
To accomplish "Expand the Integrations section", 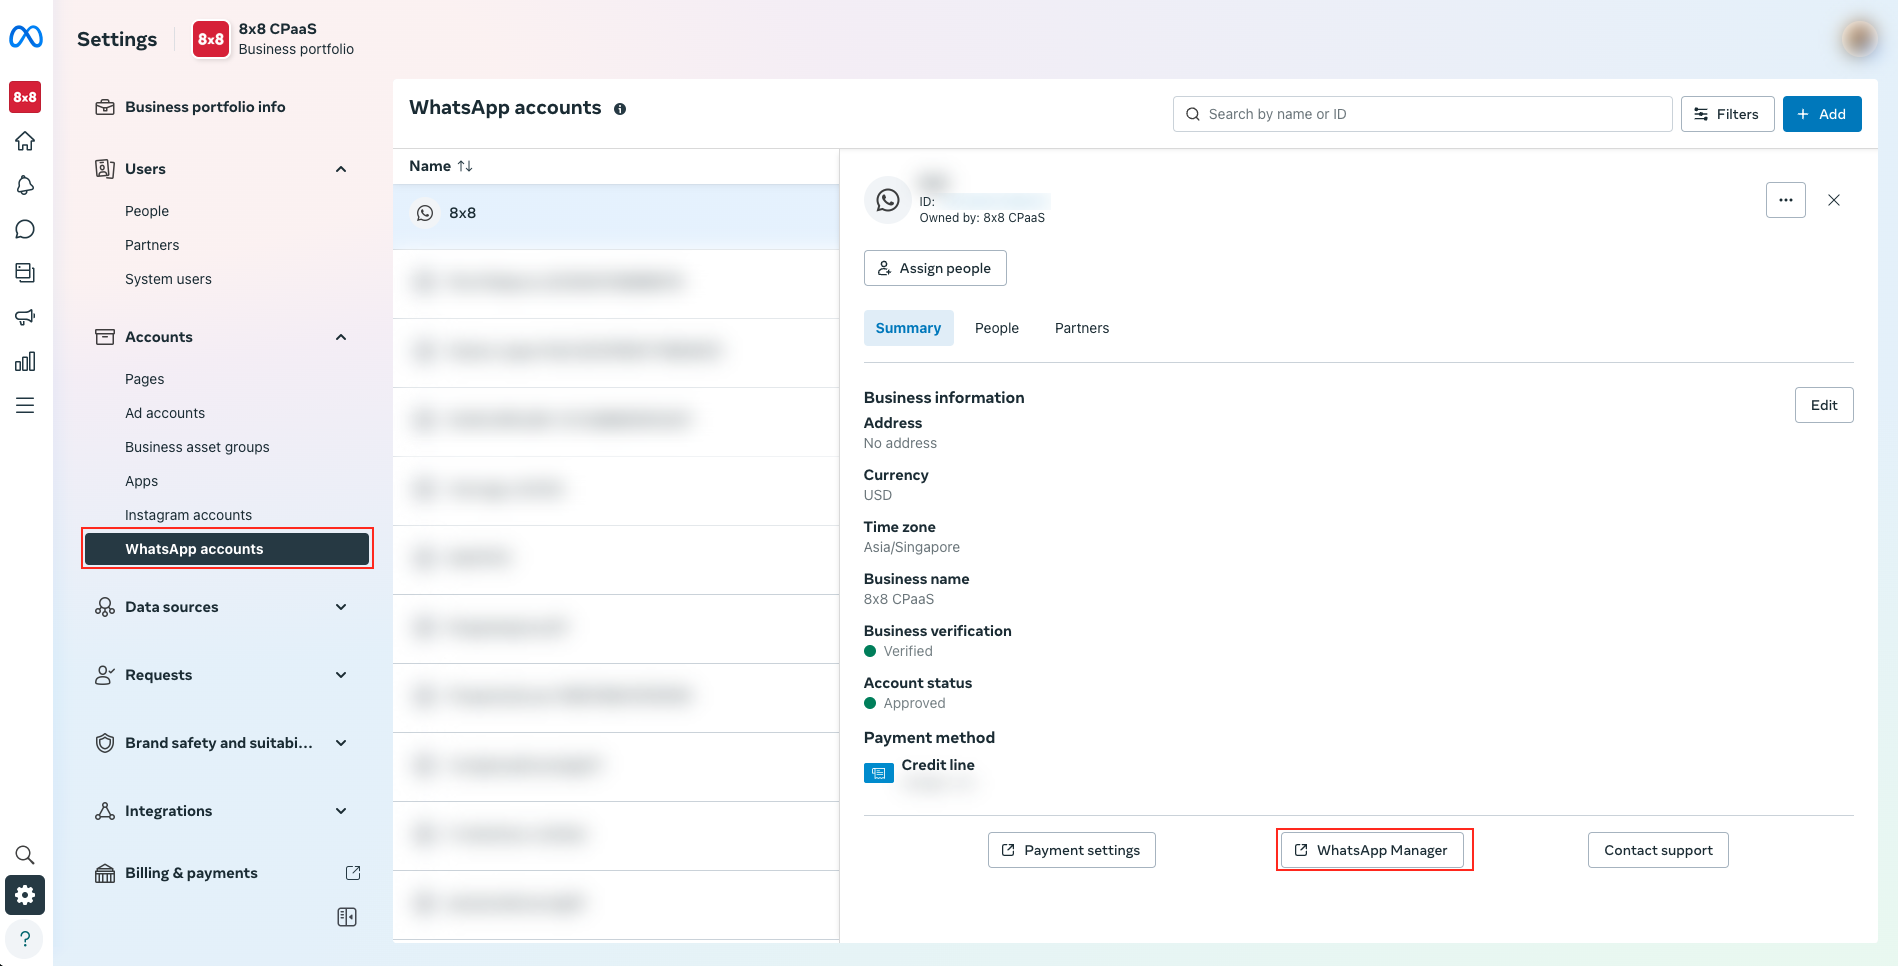I will coord(341,811).
